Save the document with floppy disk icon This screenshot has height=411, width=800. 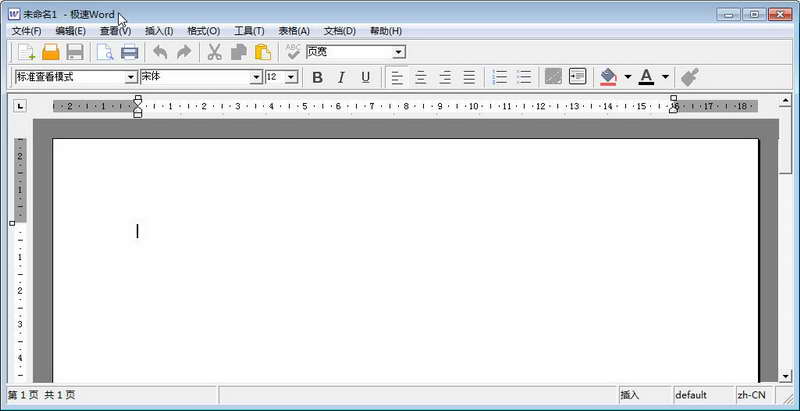click(75, 52)
